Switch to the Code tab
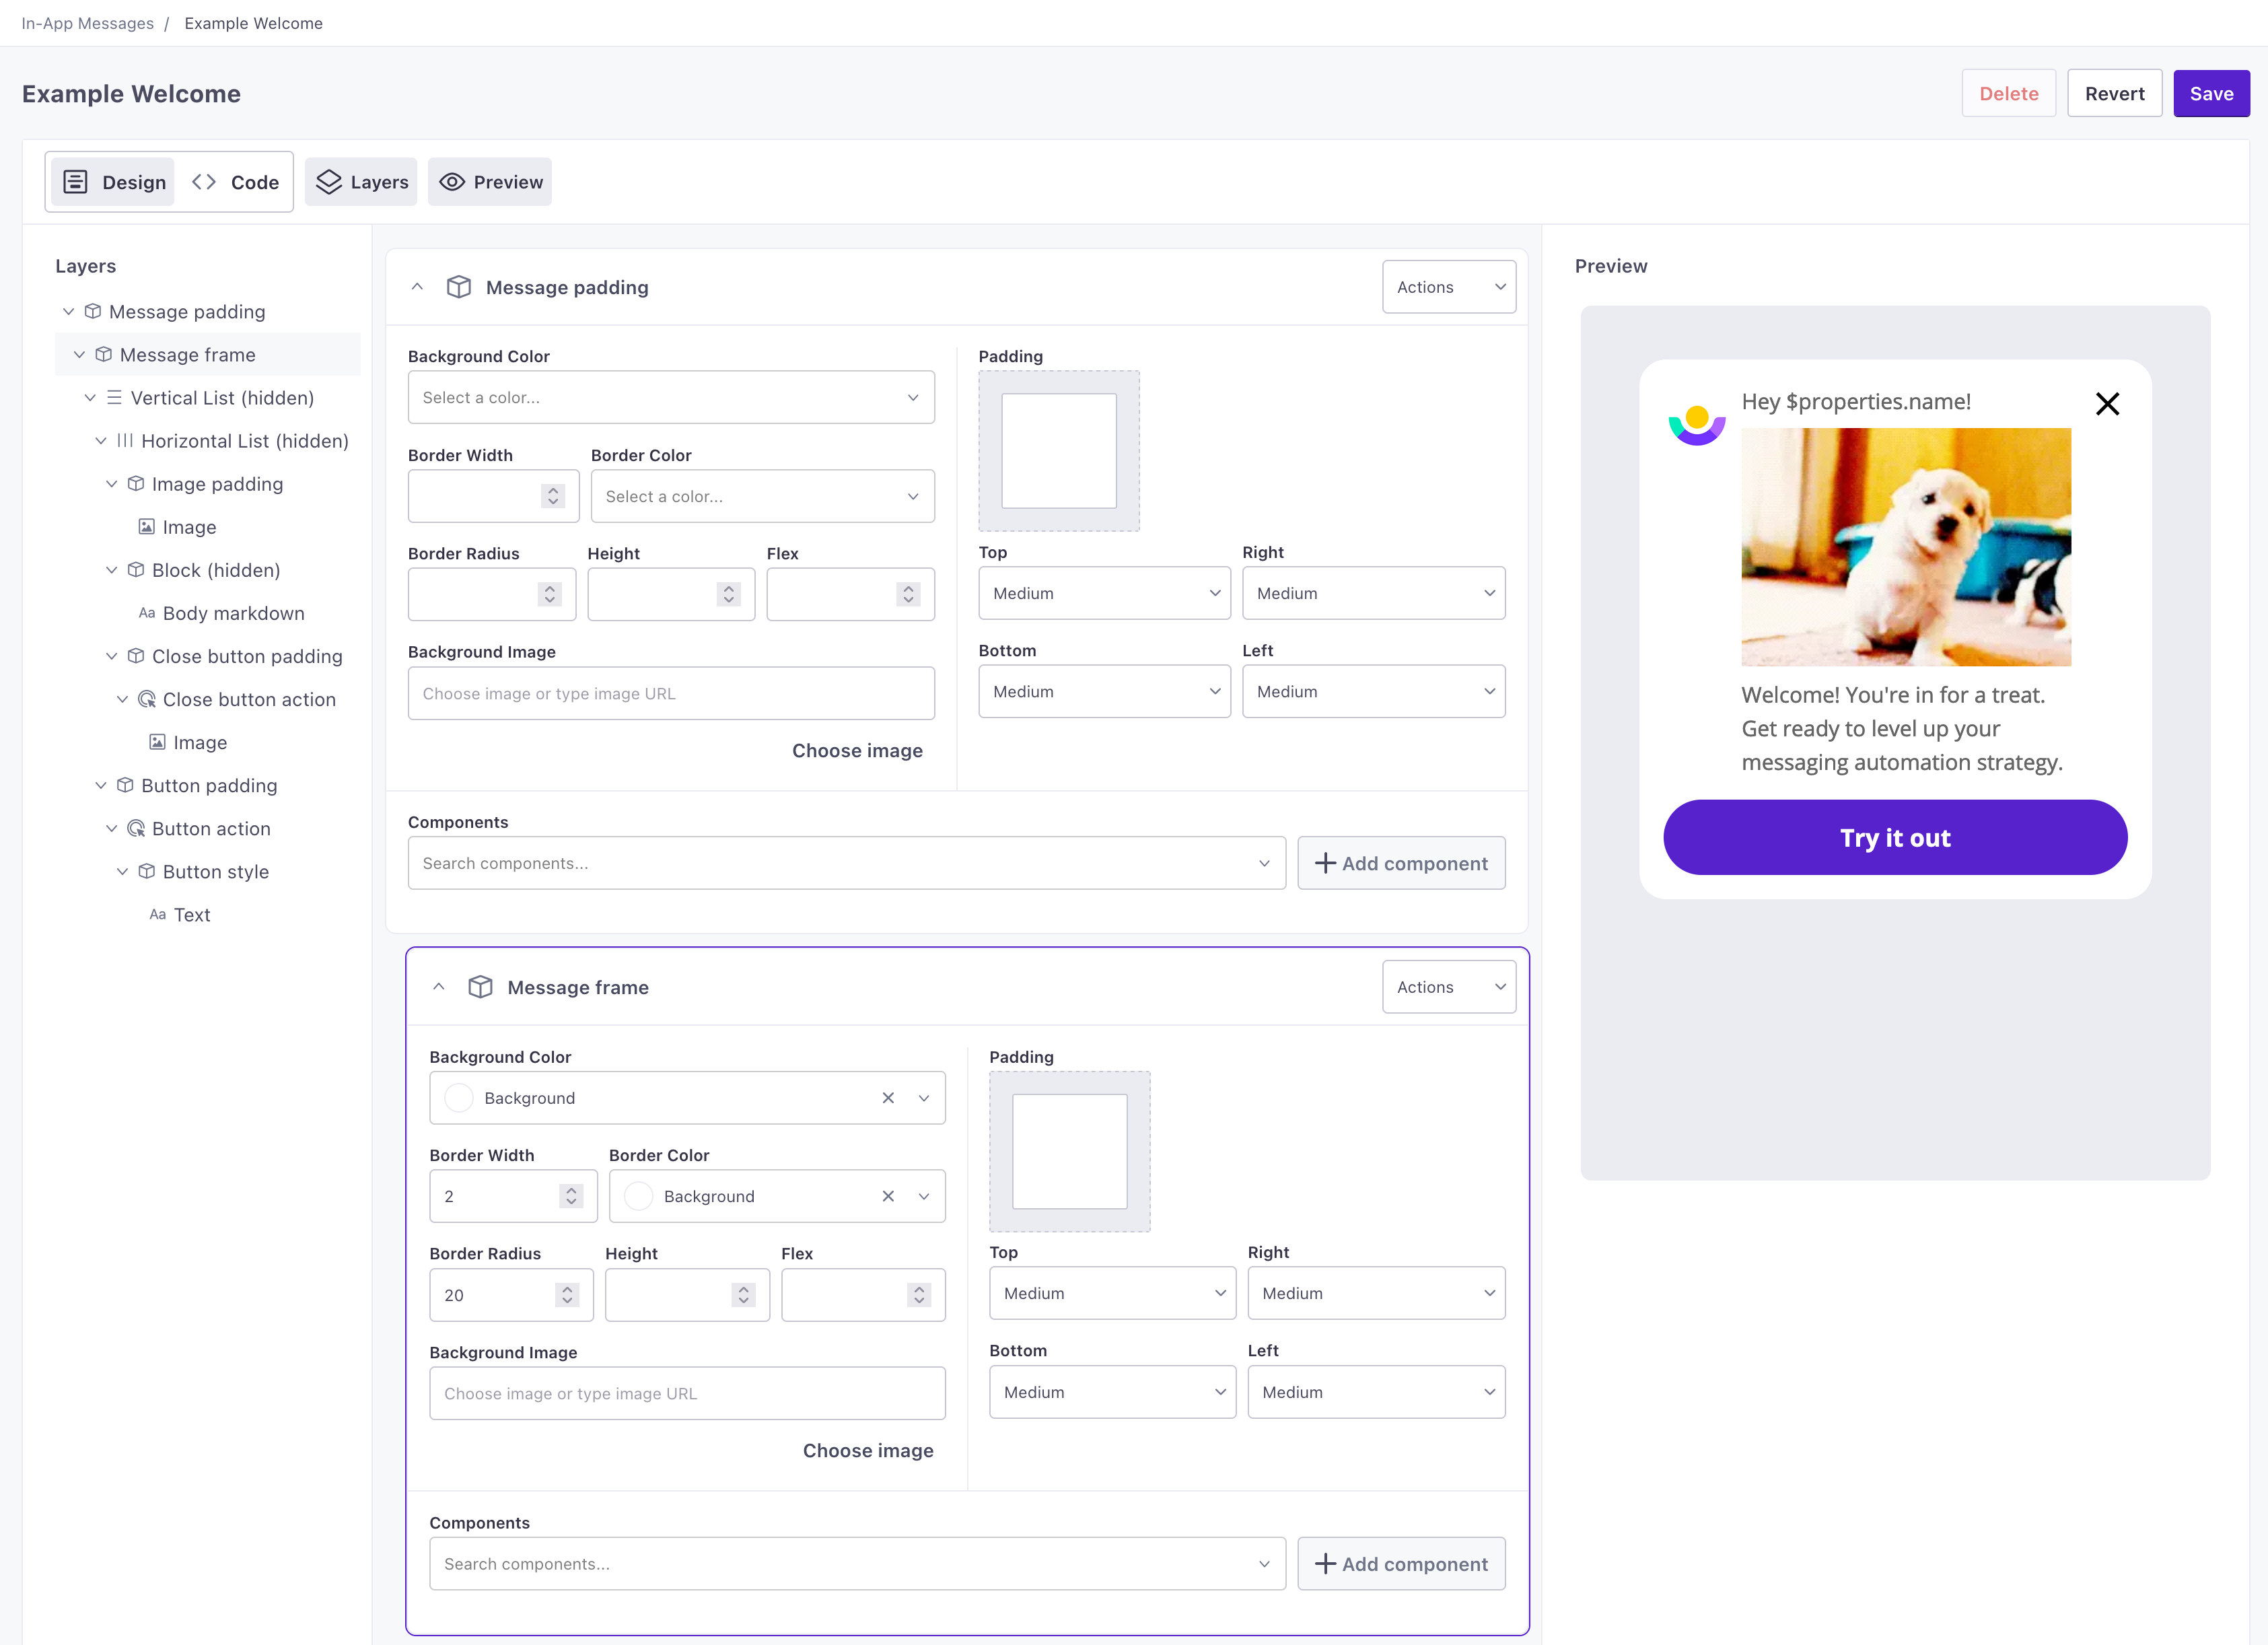 coord(235,182)
